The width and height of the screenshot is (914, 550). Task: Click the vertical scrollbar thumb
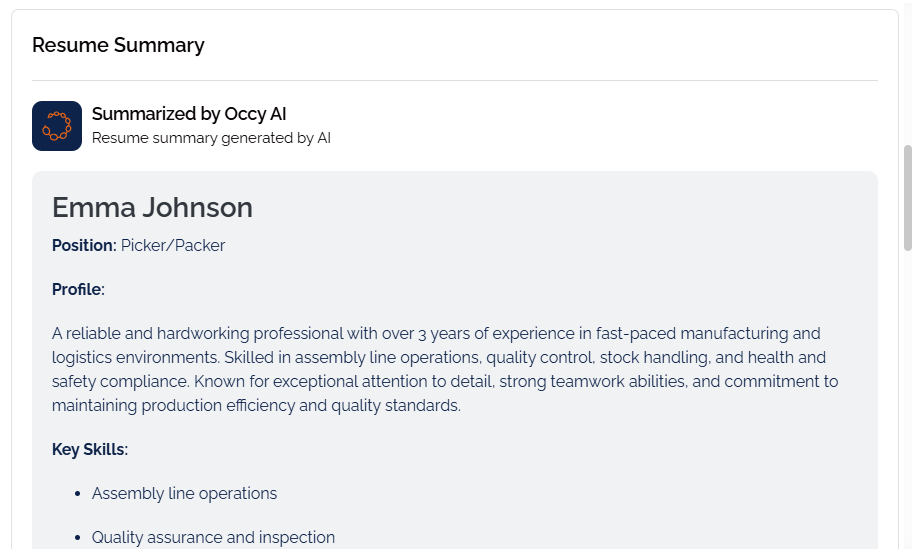tap(908, 197)
